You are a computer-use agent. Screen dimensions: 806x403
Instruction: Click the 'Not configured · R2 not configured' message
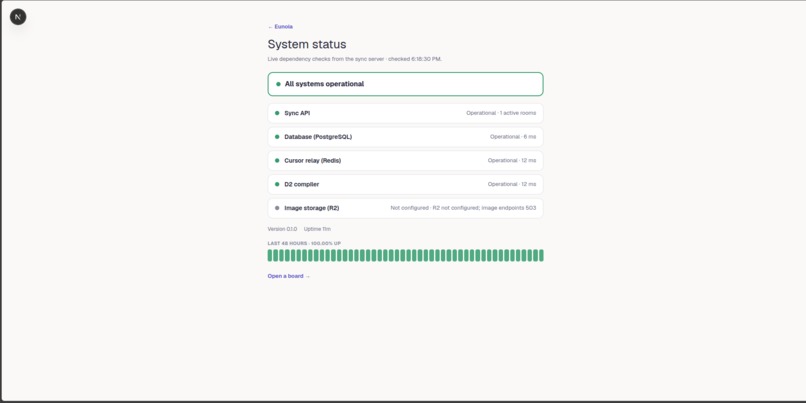463,208
